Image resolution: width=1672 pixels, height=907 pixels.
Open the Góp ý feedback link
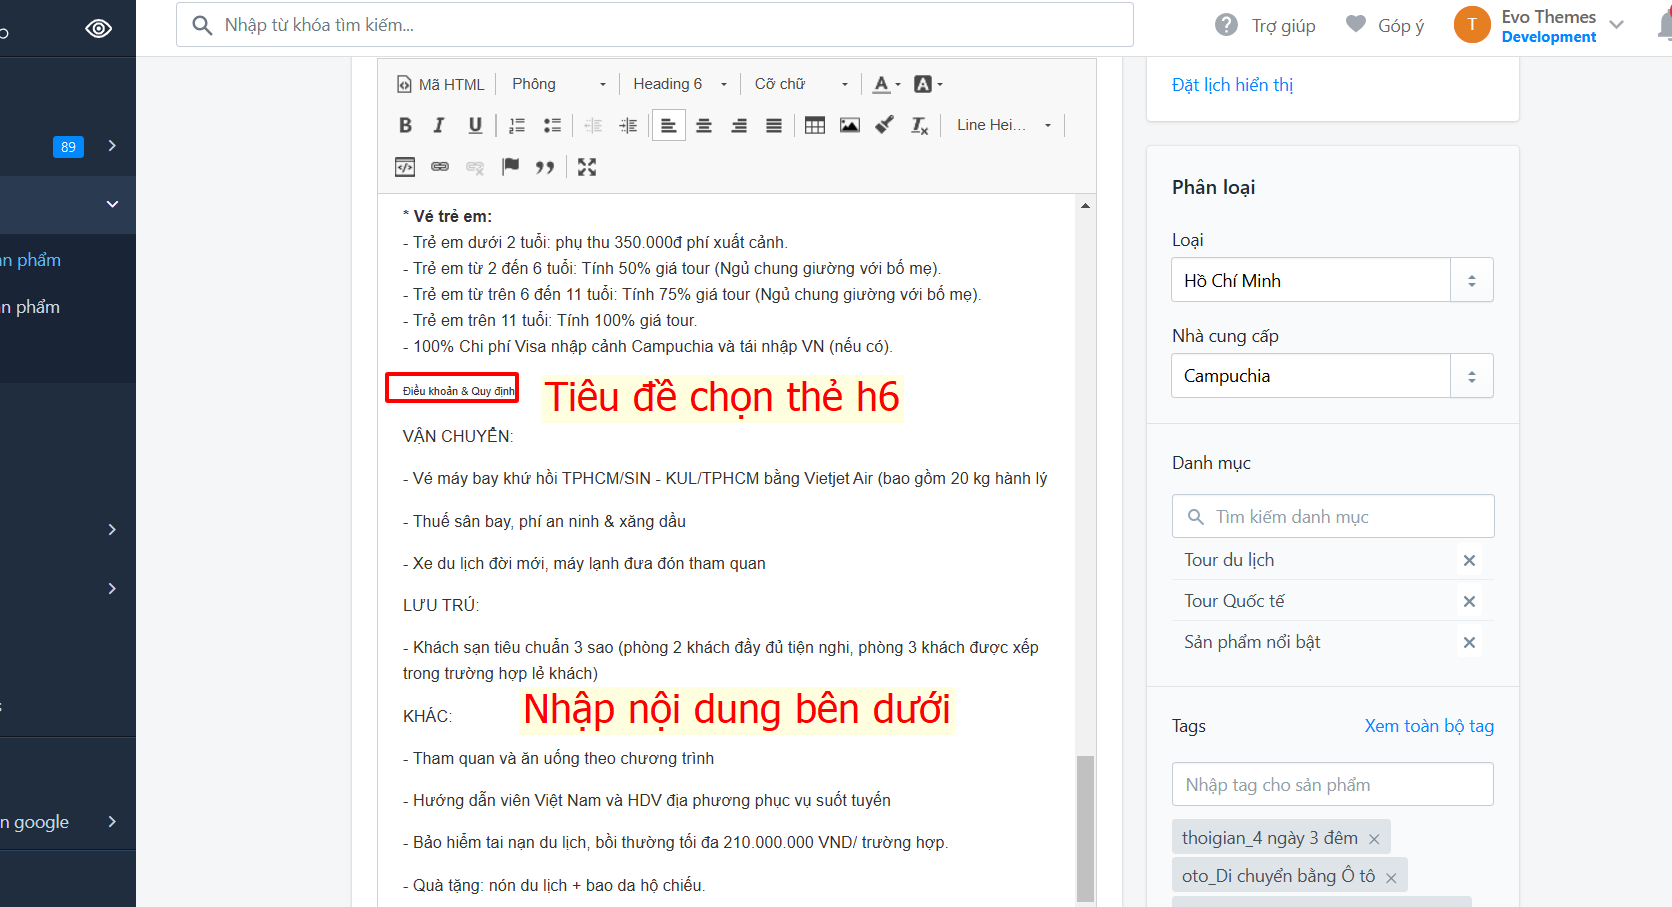[1385, 25]
